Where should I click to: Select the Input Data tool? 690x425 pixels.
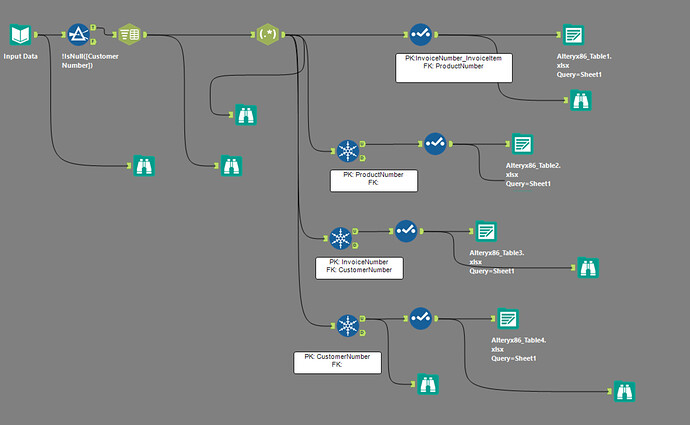click(20, 35)
